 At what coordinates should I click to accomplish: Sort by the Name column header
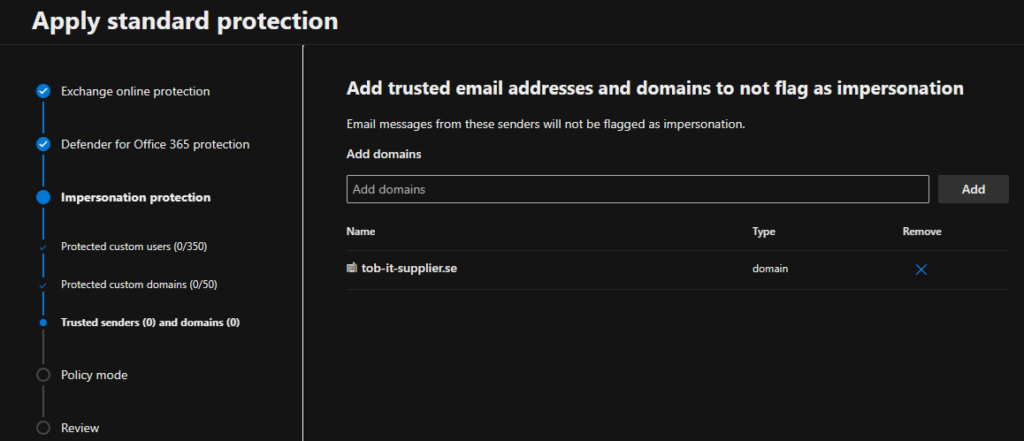click(360, 231)
